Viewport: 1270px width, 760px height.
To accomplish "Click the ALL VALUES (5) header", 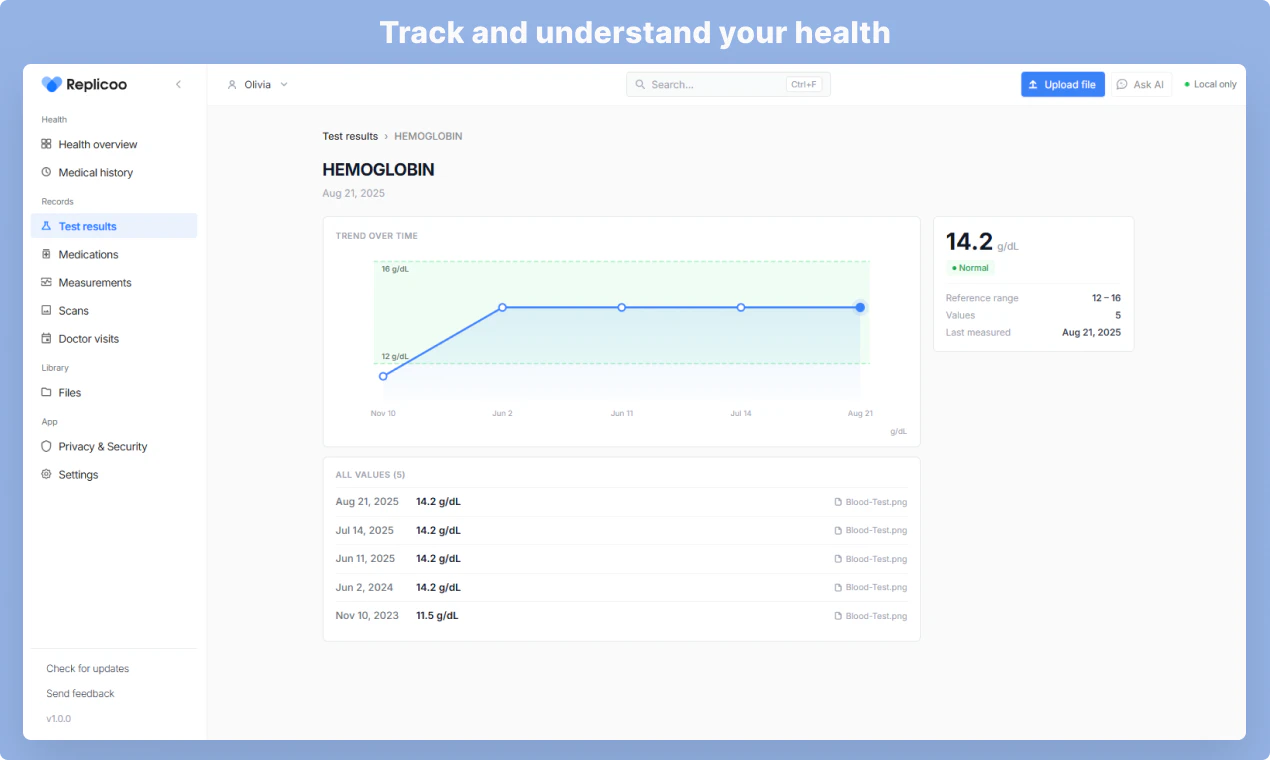I will [x=370, y=475].
